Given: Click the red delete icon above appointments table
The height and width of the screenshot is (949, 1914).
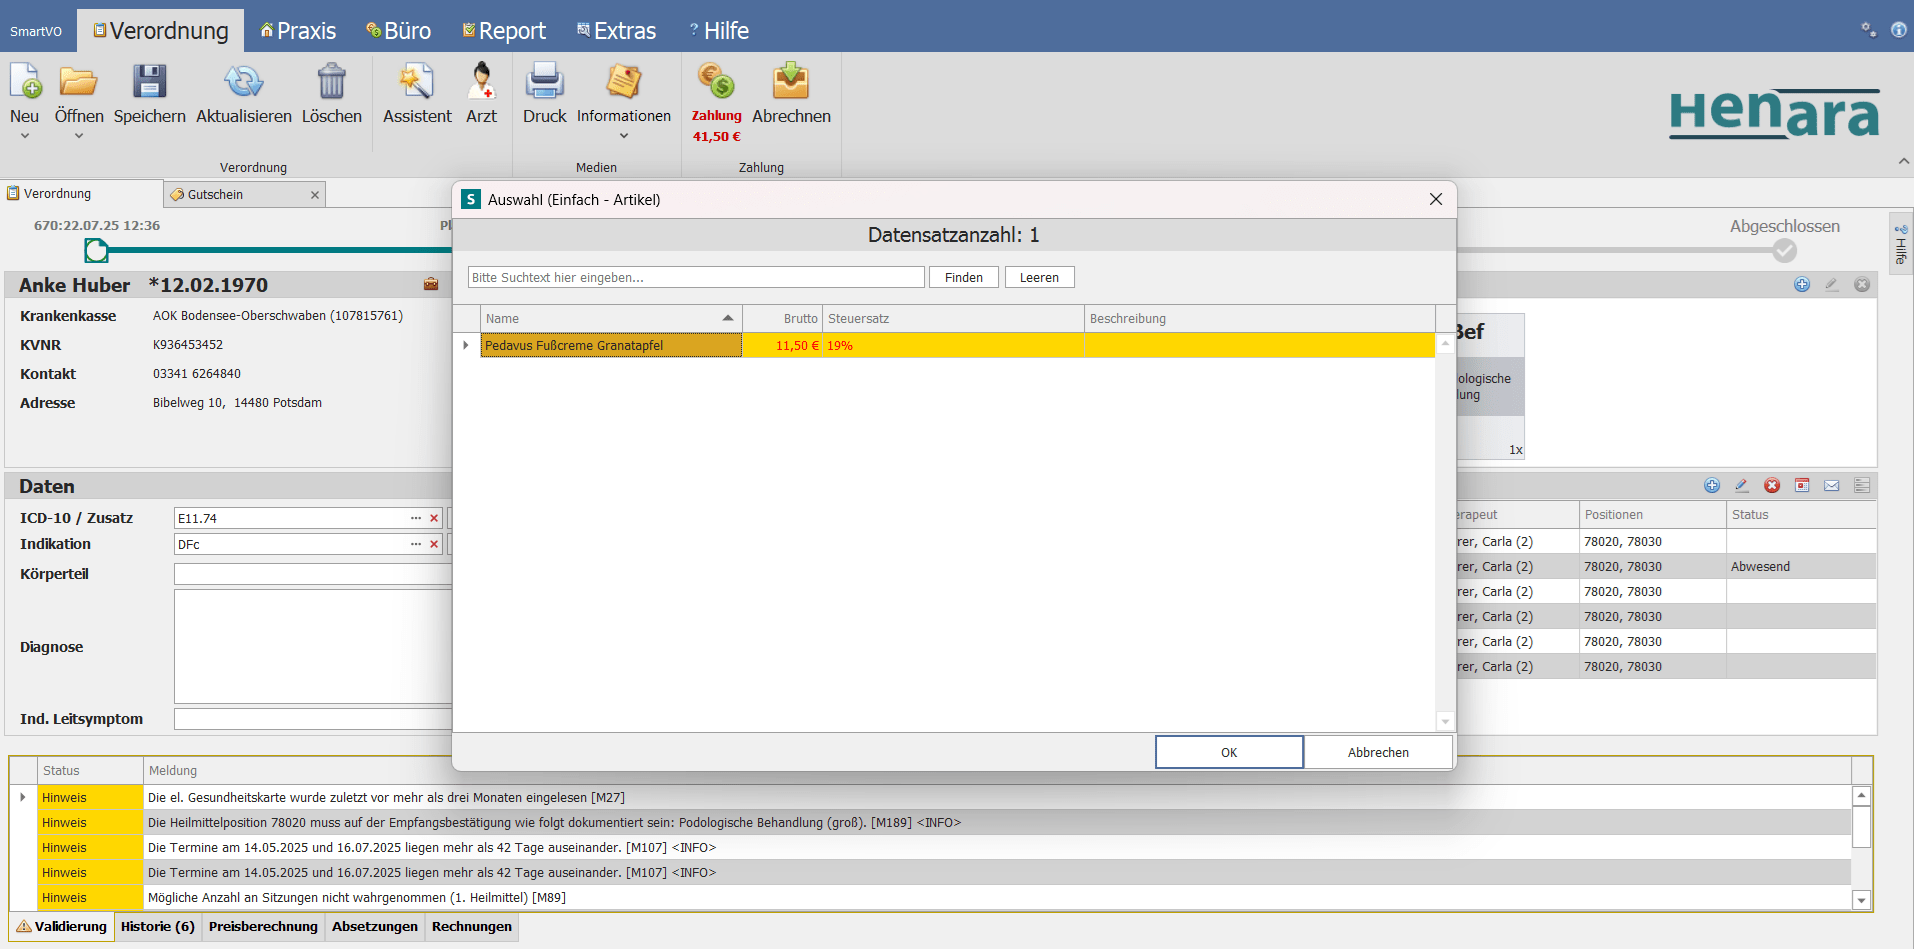Looking at the screenshot, I should (1772, 486).
